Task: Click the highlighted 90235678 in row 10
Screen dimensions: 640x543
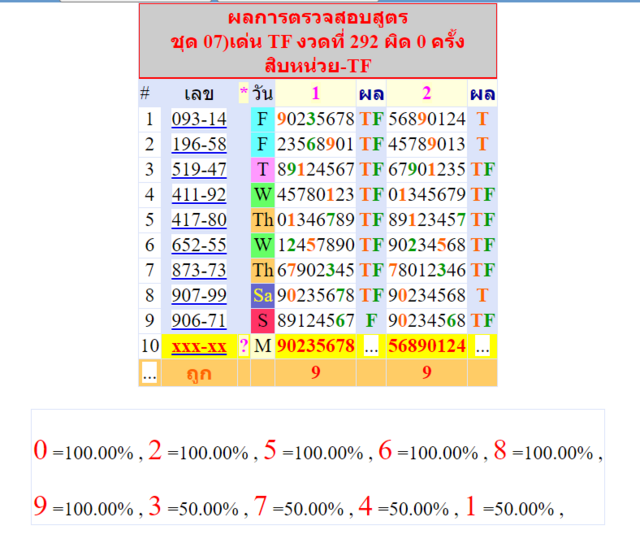Action: point(316,346)
